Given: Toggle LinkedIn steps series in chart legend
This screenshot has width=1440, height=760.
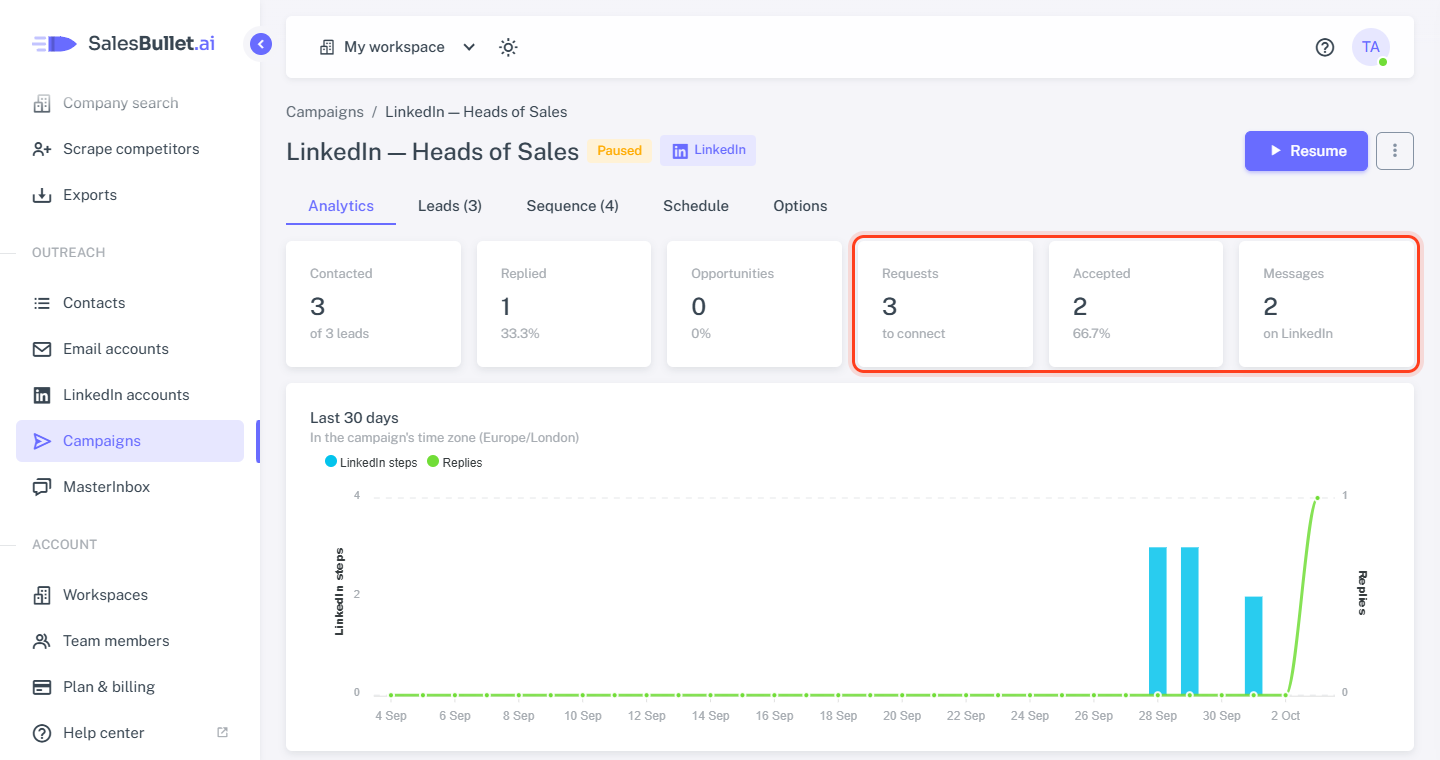Looking at the screenshot, I should tap(371, 462).
